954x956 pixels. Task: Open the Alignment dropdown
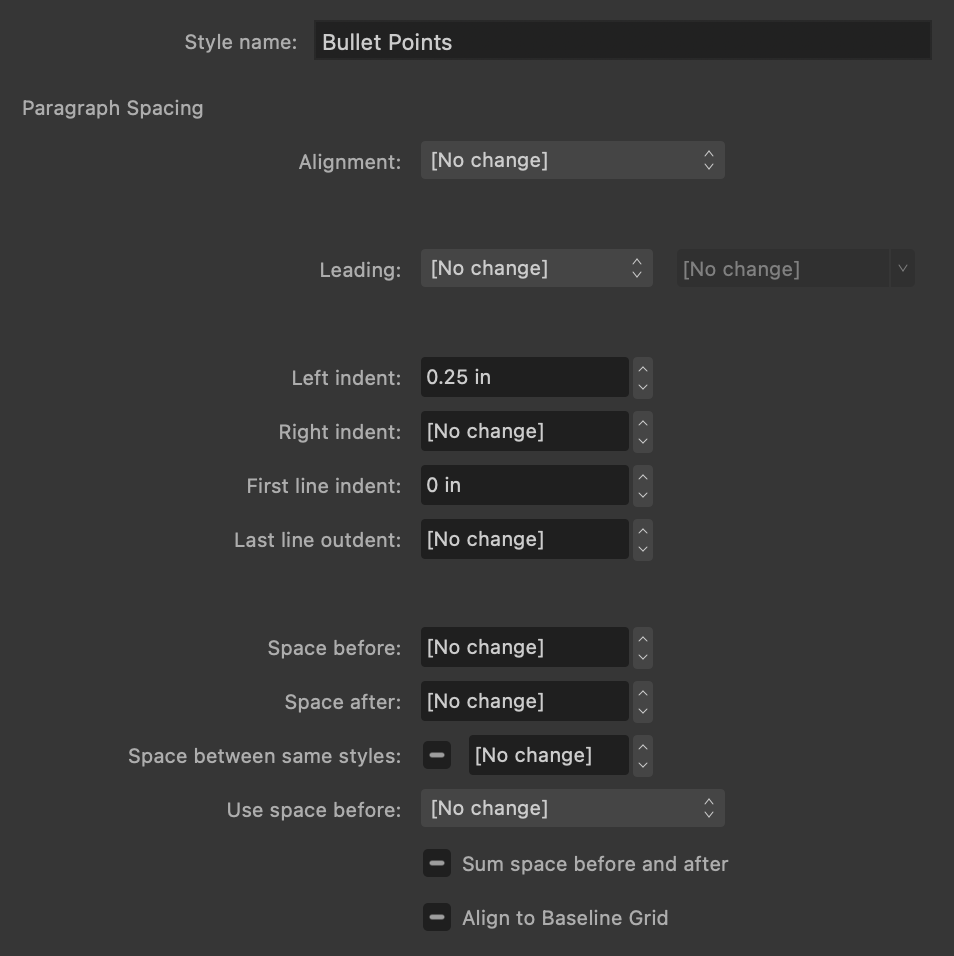coord(572,160)
